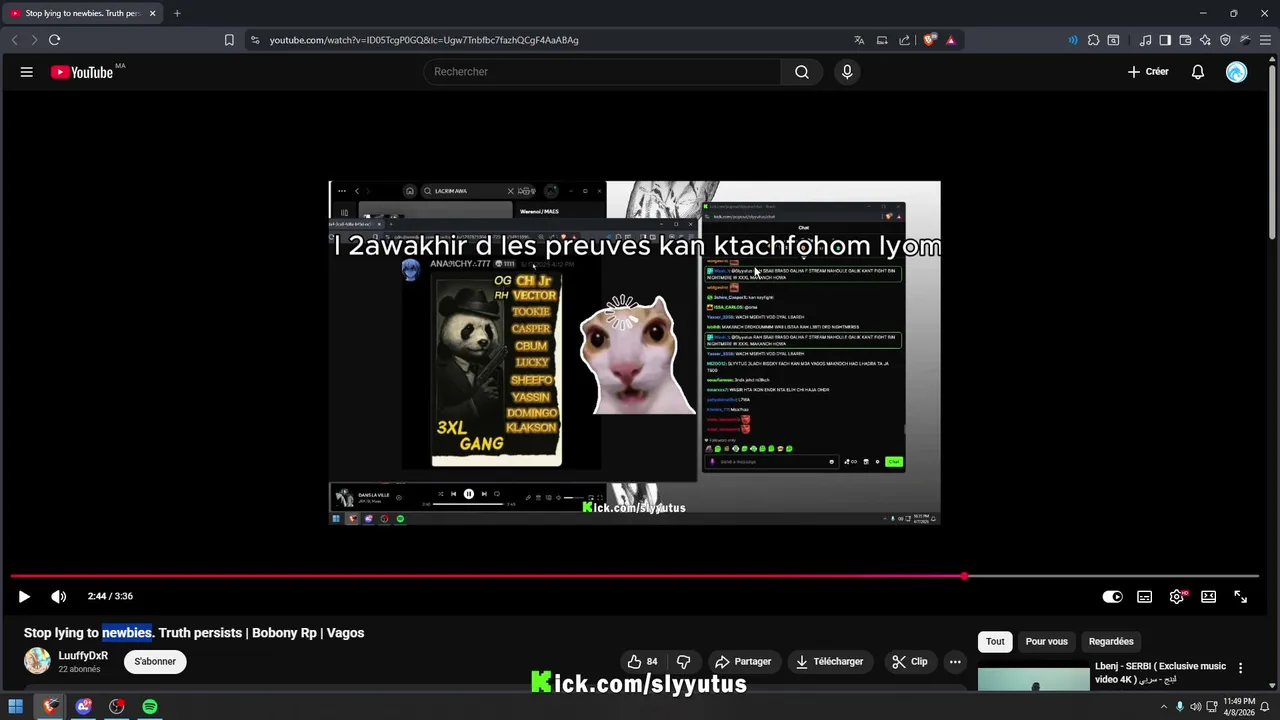Click the Télécharger download button
Screen dimensions: 1280x720
(x=829, y=662)
